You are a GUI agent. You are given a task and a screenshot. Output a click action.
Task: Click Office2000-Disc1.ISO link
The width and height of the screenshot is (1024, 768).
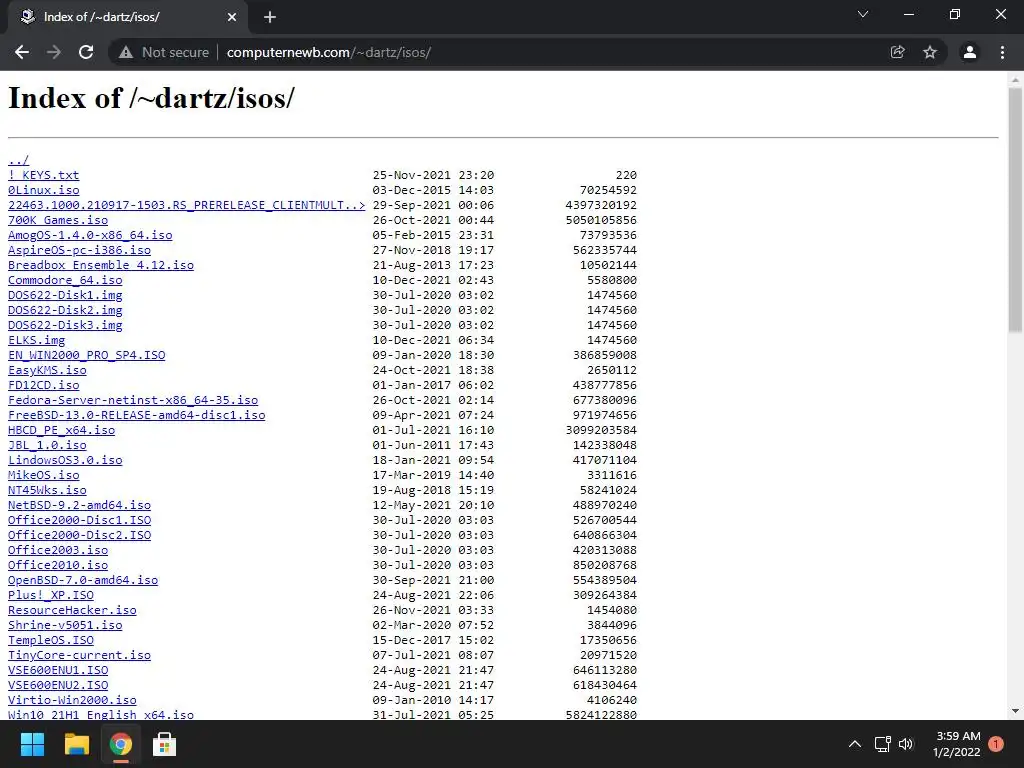coord(79,520)
